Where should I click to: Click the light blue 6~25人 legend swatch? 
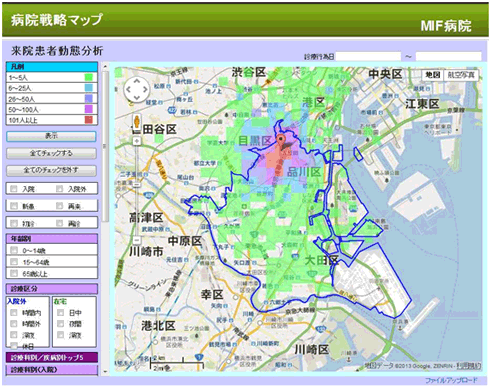tap(89, 88)
